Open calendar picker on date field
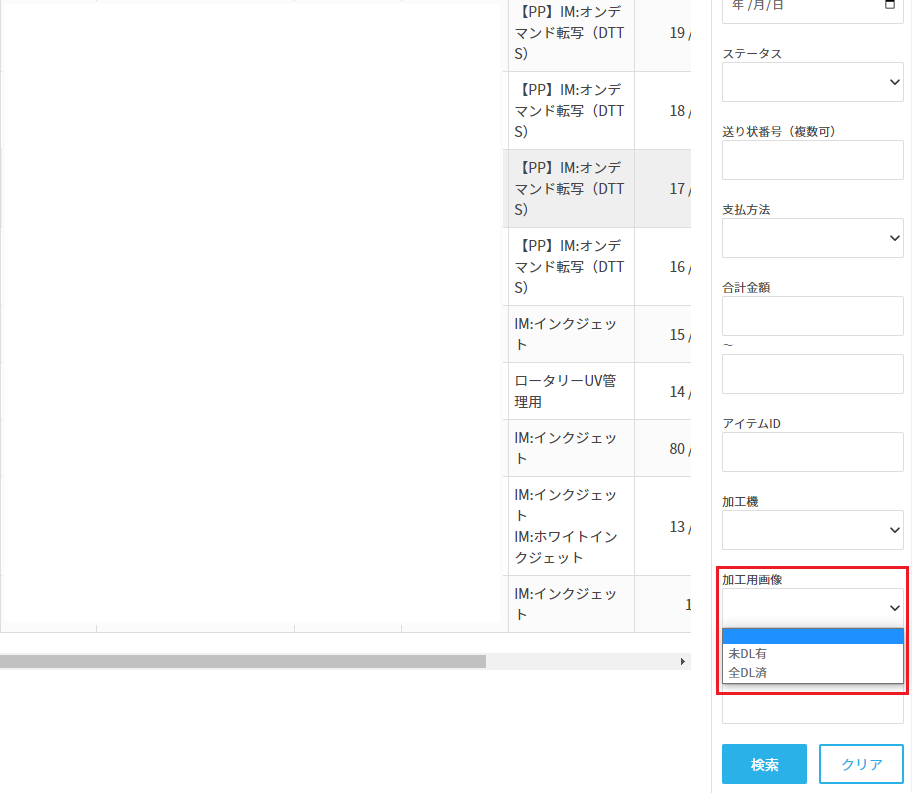 pos(889,5)
